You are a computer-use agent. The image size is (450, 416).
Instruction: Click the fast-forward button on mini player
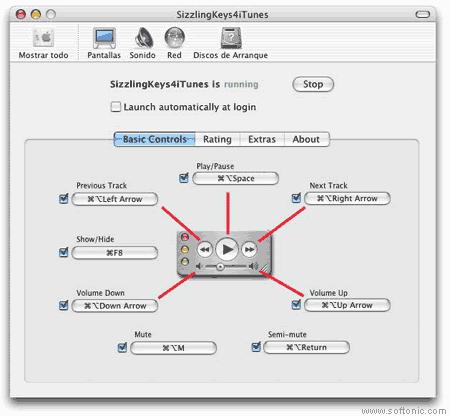pyautogui.click(x=249, y=249)
